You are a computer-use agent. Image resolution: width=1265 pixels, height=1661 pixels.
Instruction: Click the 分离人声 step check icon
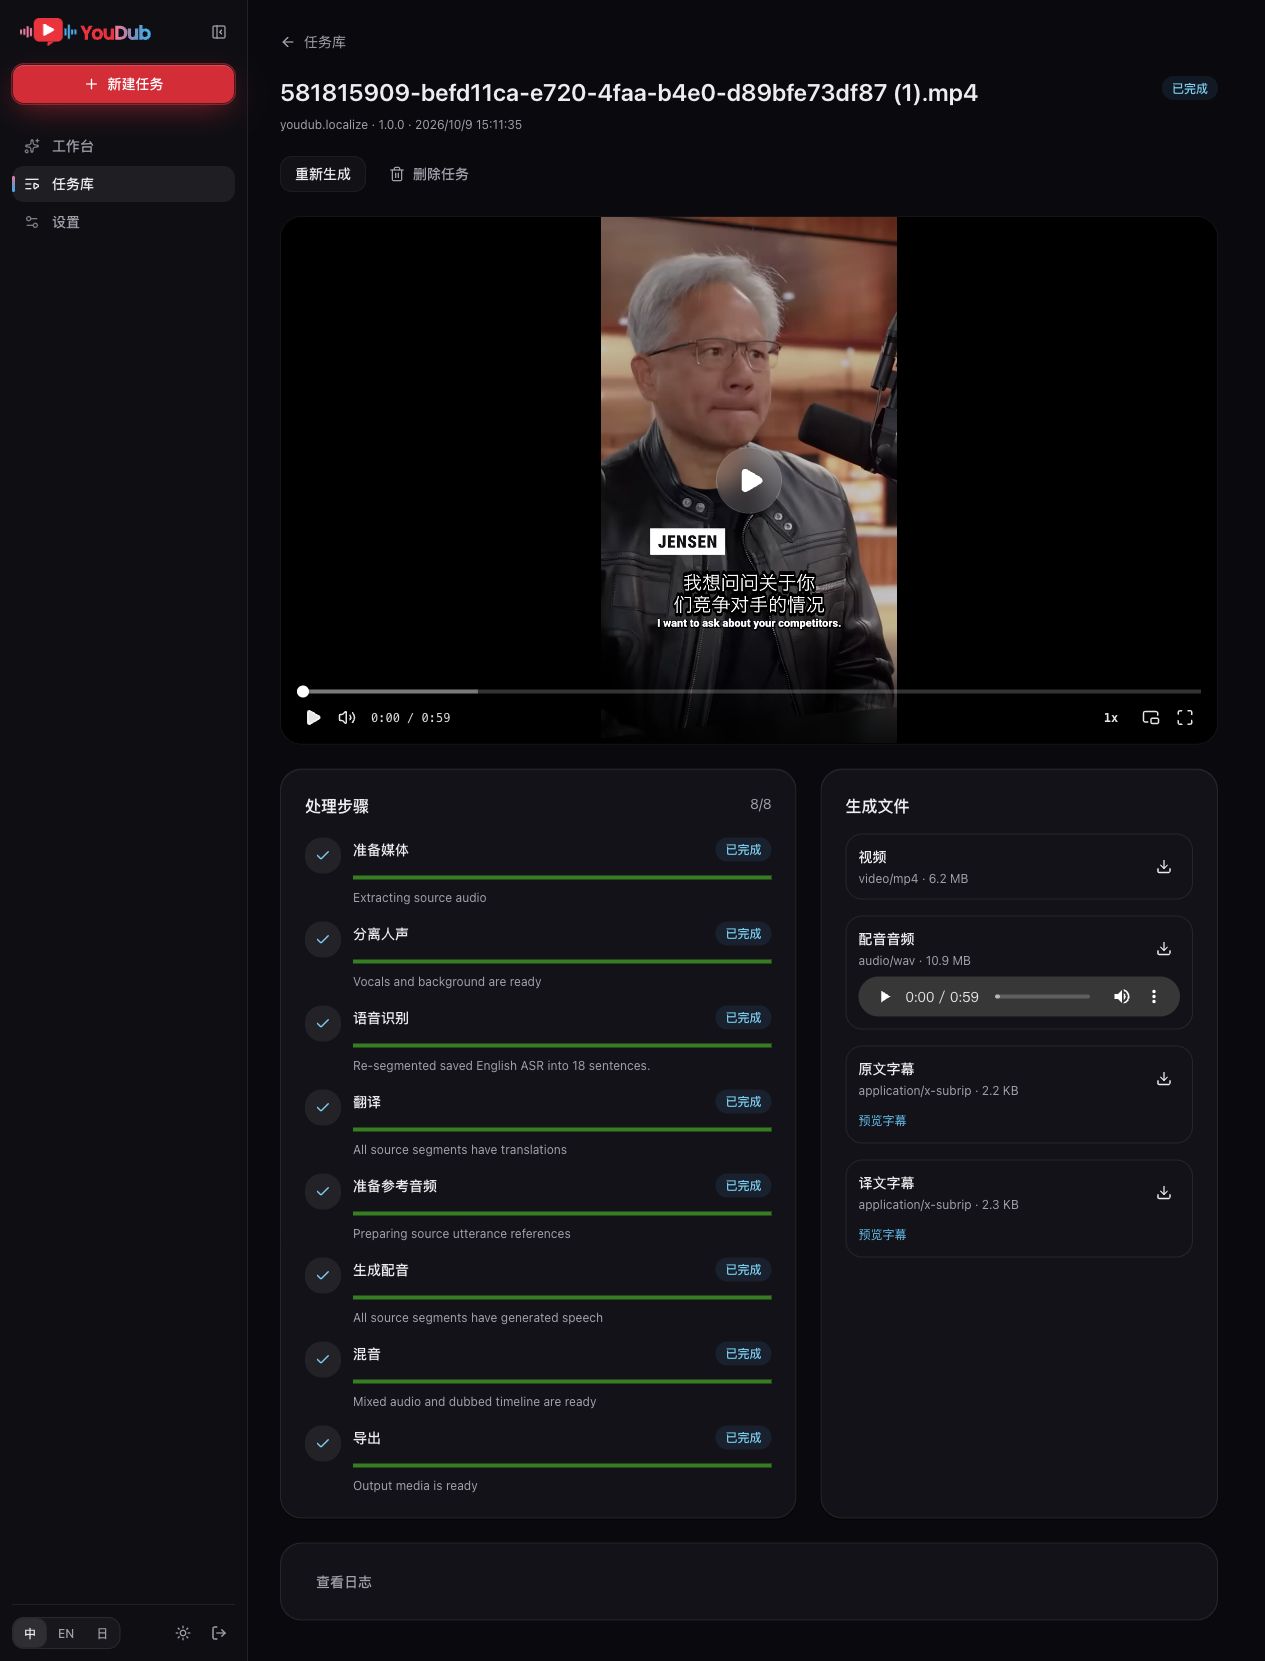point(323,939)
